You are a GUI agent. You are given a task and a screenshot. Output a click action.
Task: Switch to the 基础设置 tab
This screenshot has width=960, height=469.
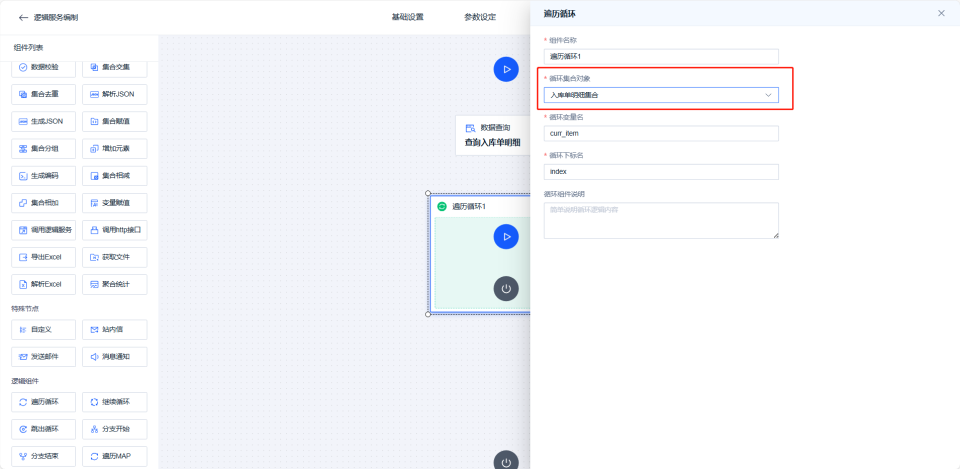pos(407,17)
